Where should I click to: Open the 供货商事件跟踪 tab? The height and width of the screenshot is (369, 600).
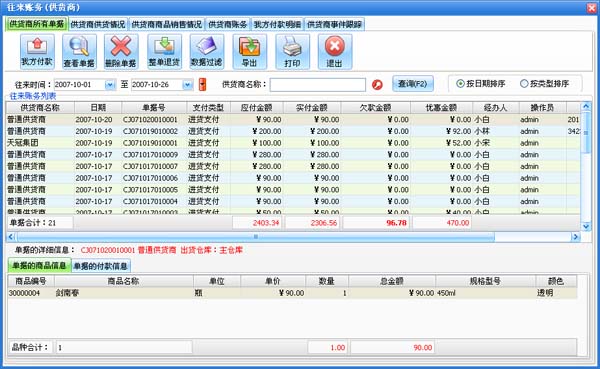coord(334,24)
